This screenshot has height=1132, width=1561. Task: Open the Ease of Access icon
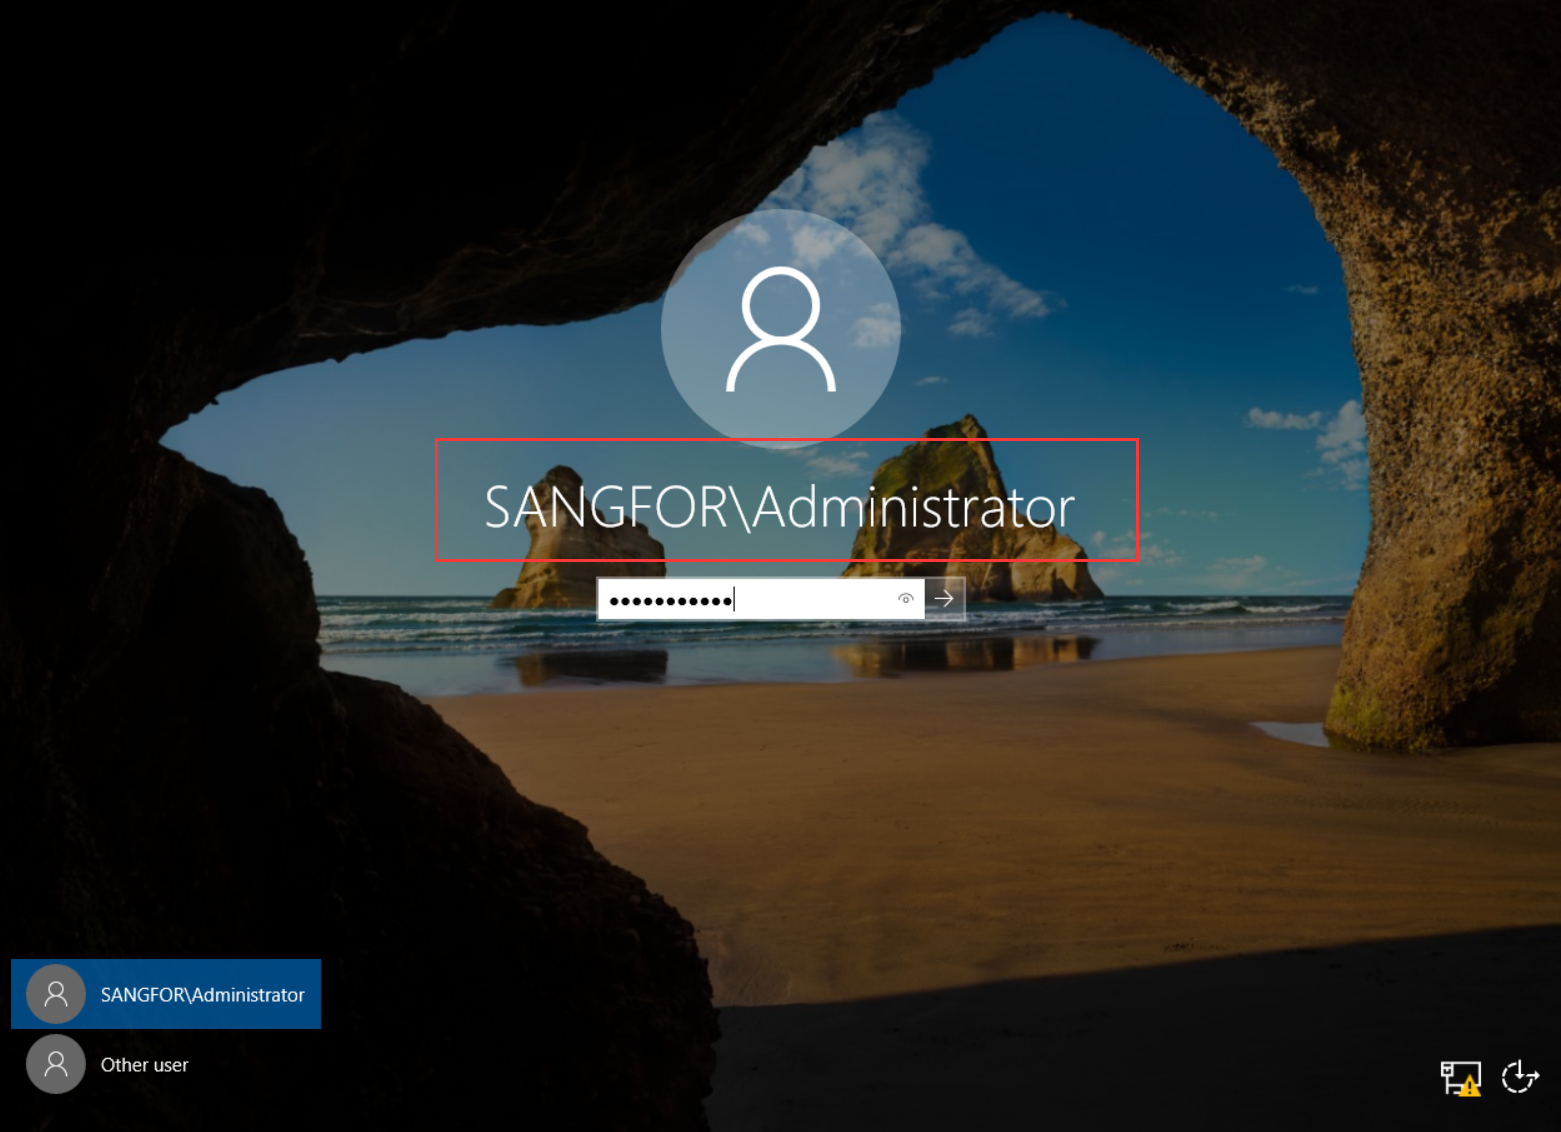click(x=1520, y=1077)
